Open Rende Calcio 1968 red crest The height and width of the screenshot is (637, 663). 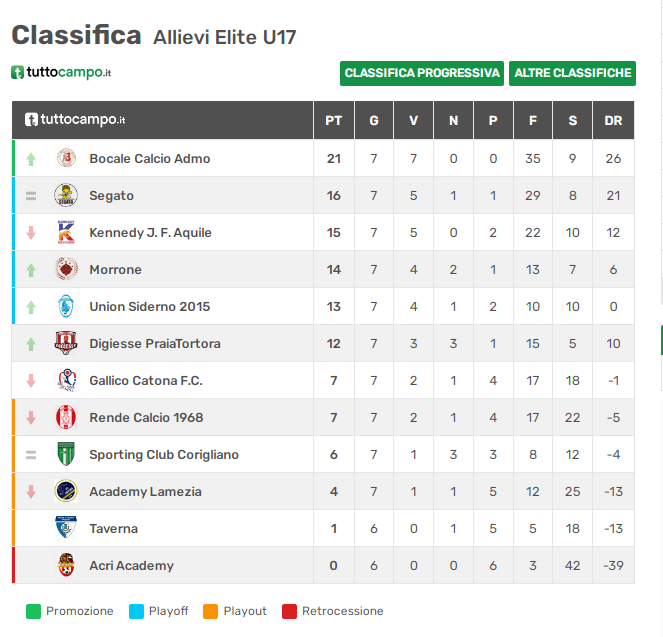(66, 417)
